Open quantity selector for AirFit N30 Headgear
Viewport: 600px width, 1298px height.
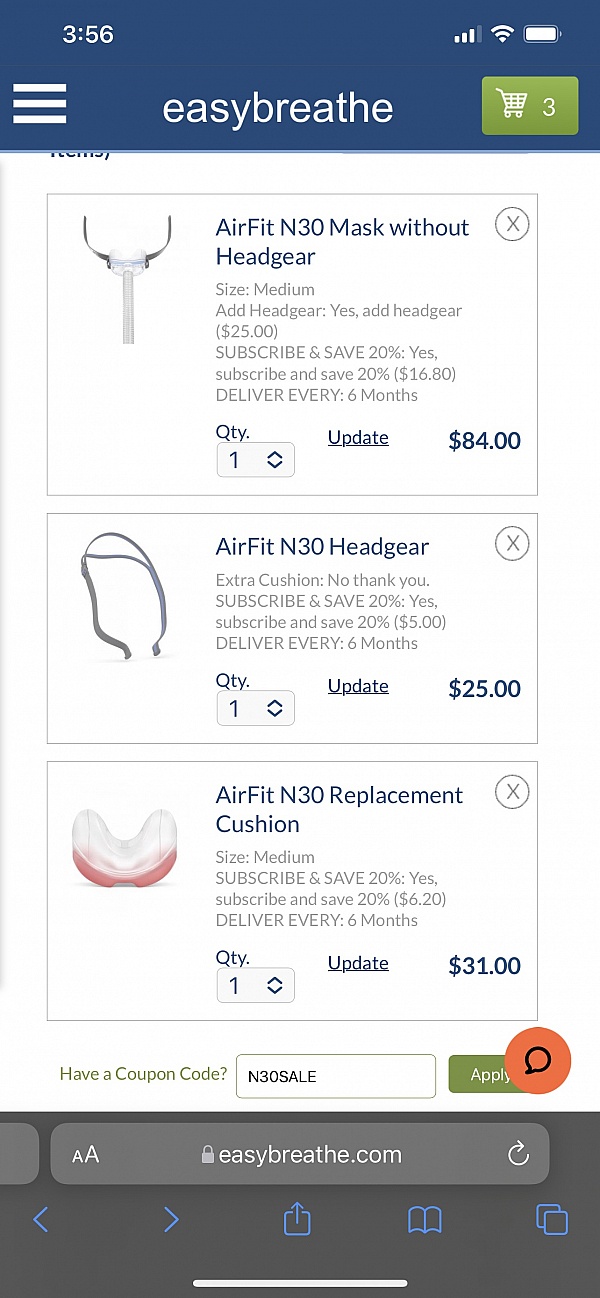click(x=255, y=709)
